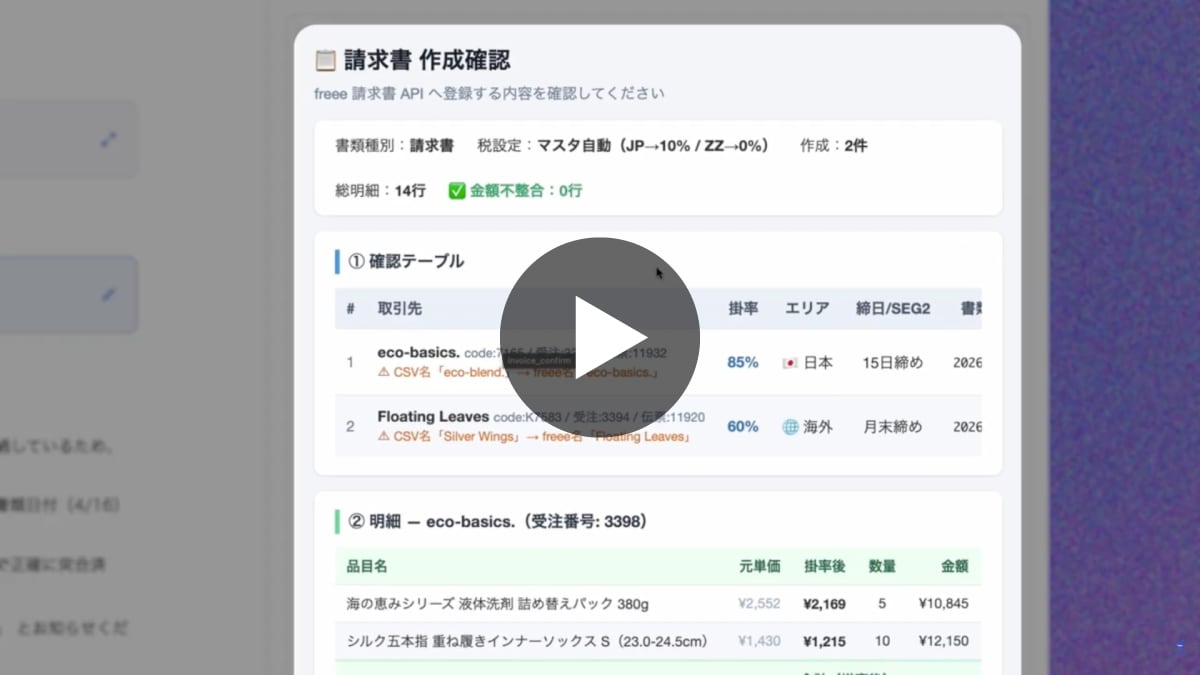Image resolution: width=1200 pixels, height=675 pixels.
Task: Click the 総明細：14行 summary text
Action: tap(381, 190)
